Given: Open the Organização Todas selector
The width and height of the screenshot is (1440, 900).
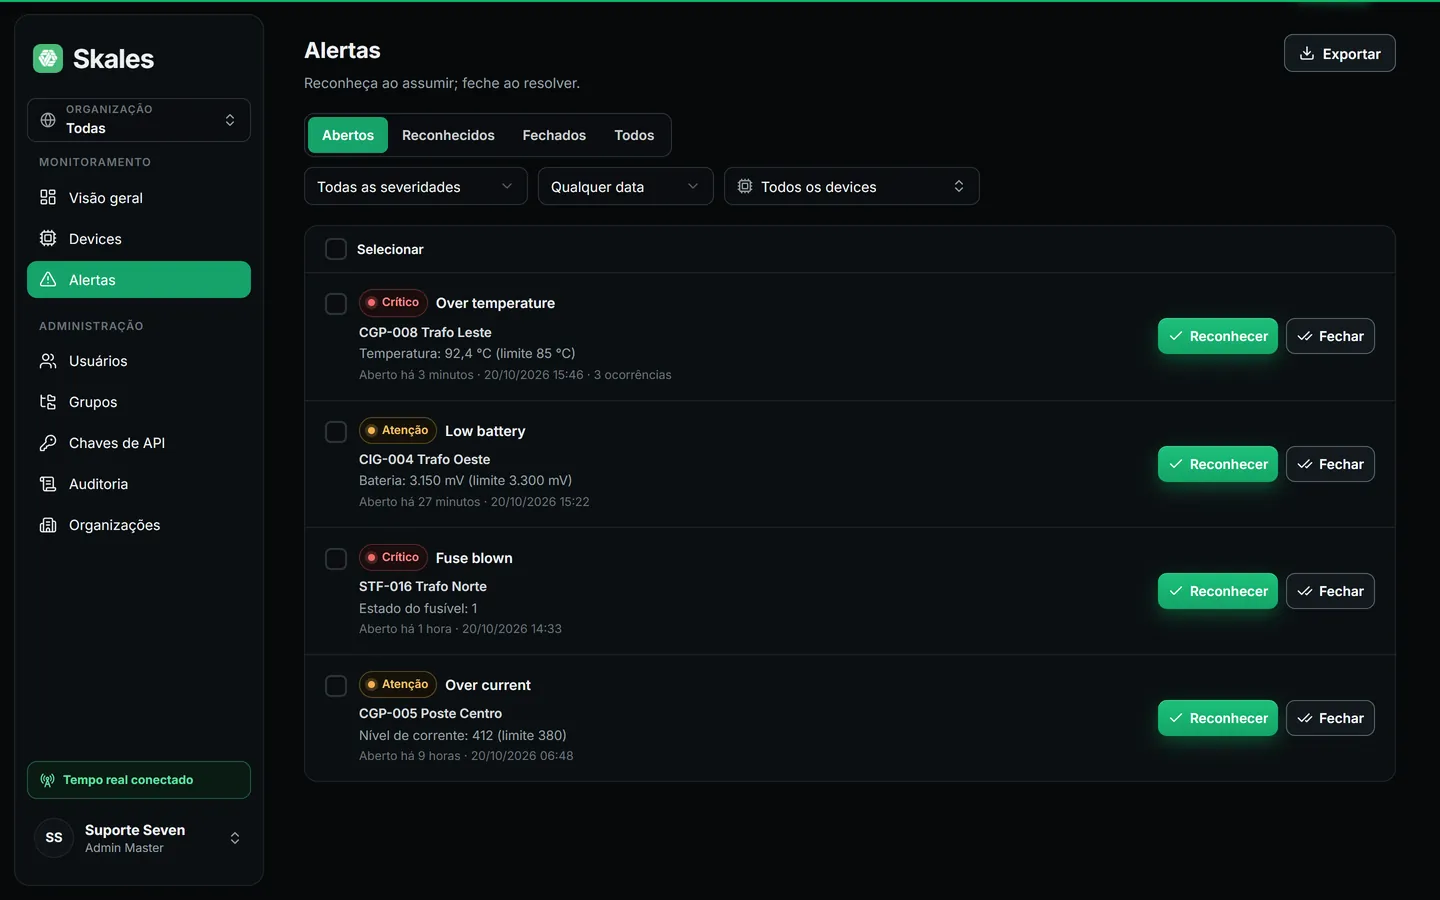Looking at the screenshot, I should pyautogui.click(x=139, y=120).
